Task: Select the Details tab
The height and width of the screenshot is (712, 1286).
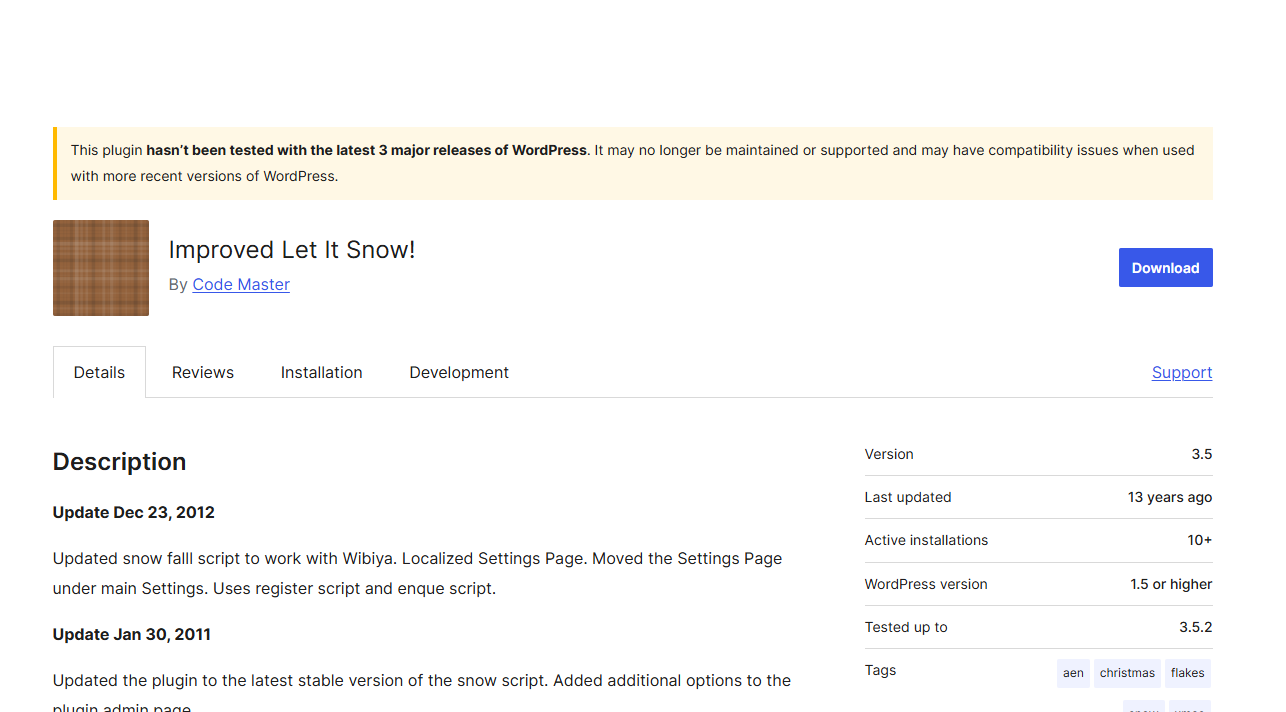Action: 99,372
